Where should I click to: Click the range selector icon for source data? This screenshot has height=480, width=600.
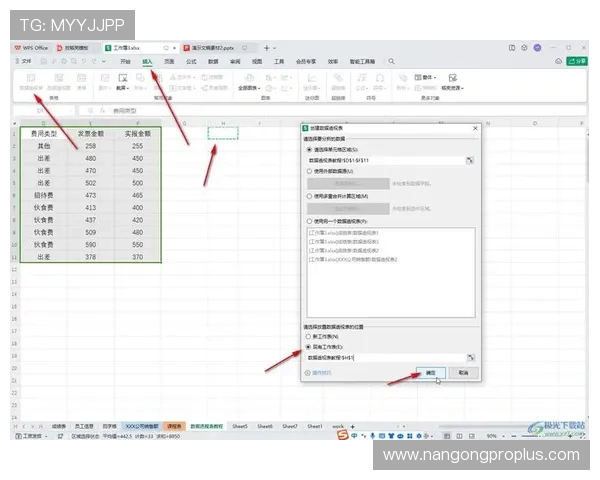click(470, 160)
